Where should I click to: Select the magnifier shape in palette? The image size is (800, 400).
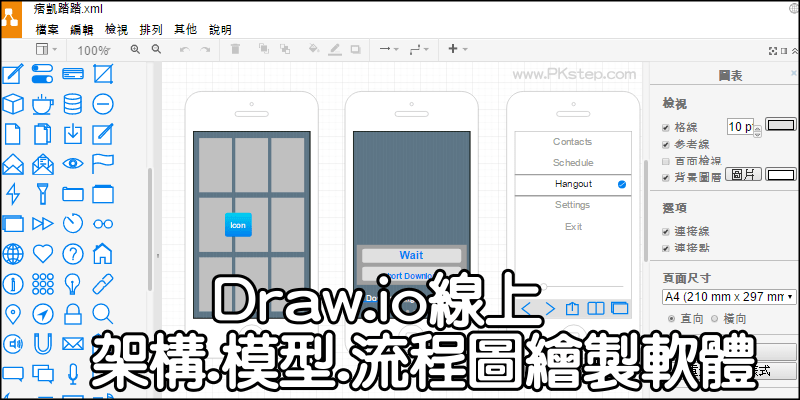pyautogui.click(x=103, y=313)
